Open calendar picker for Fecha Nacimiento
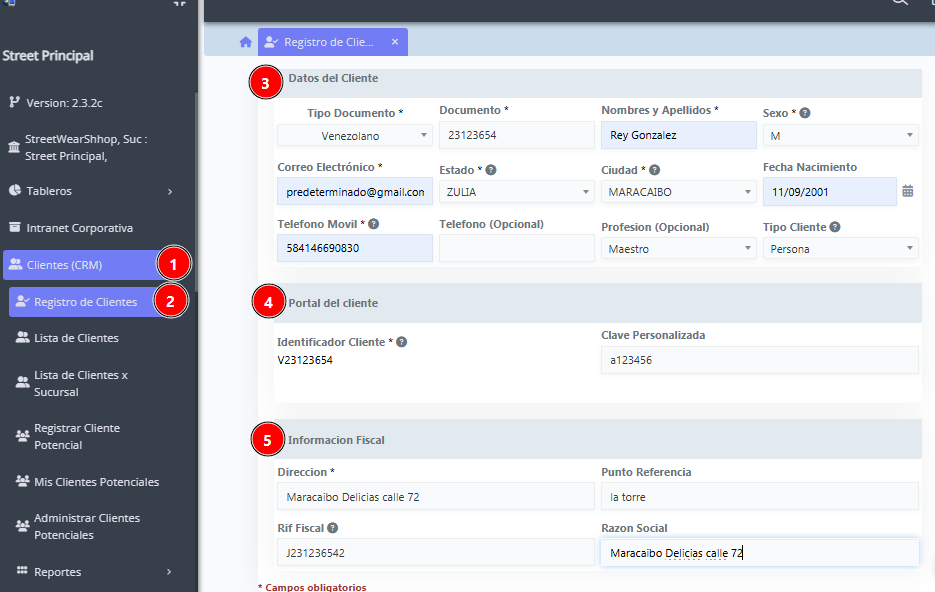Viewport: 935px width, 592px height. [x=907, y=191]
